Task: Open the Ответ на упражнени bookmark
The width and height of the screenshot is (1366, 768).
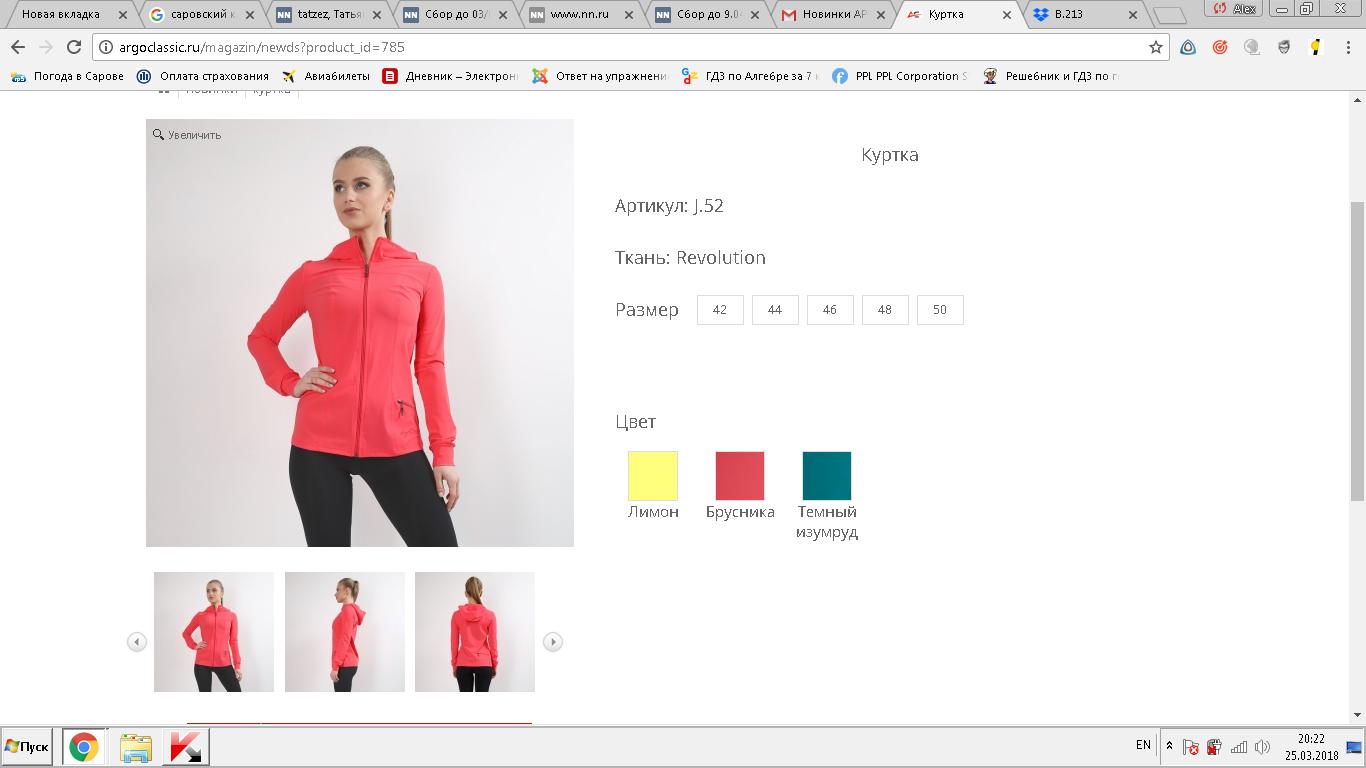Action: pyautogui.click(x=600, y=76)
